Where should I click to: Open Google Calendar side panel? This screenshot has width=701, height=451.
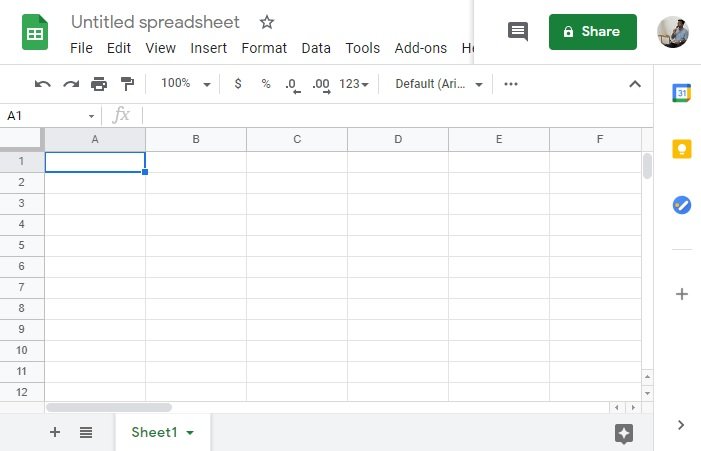point(682,93)
